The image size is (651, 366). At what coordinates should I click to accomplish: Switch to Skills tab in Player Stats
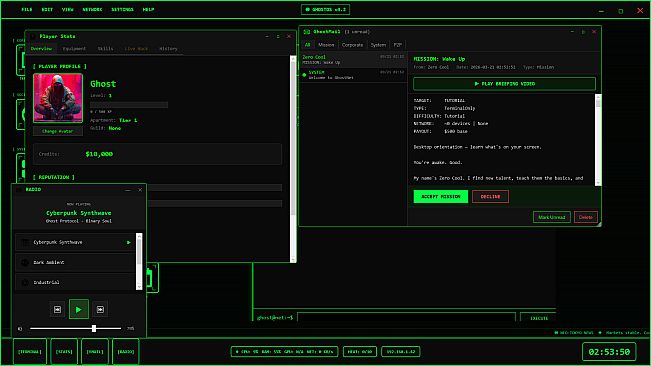105,49
